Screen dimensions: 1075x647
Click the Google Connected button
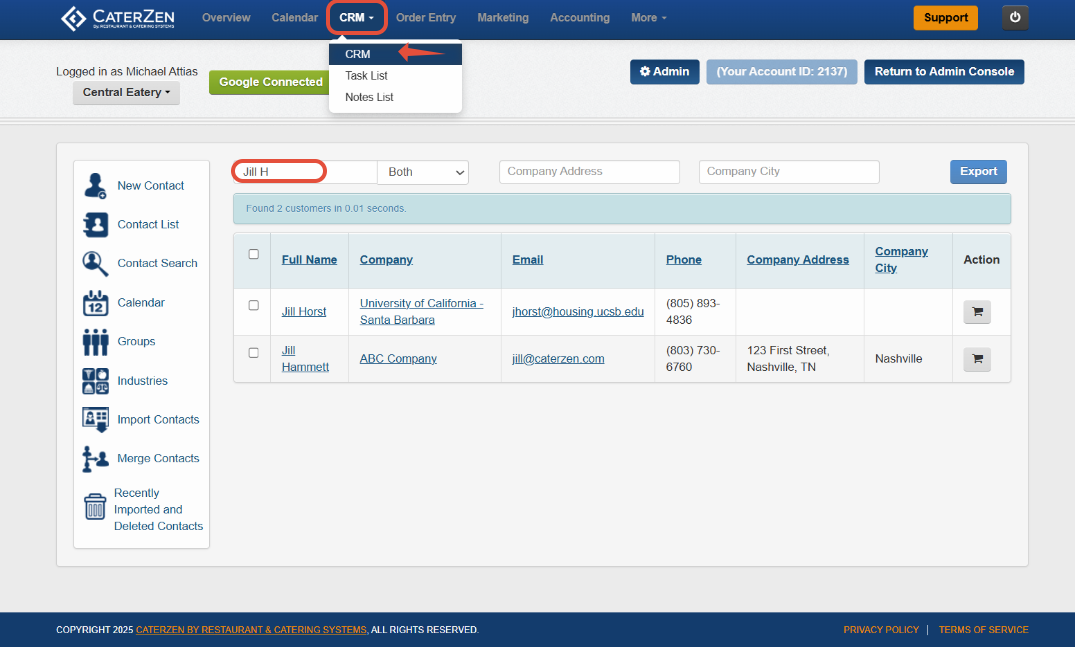click(270, 82)
